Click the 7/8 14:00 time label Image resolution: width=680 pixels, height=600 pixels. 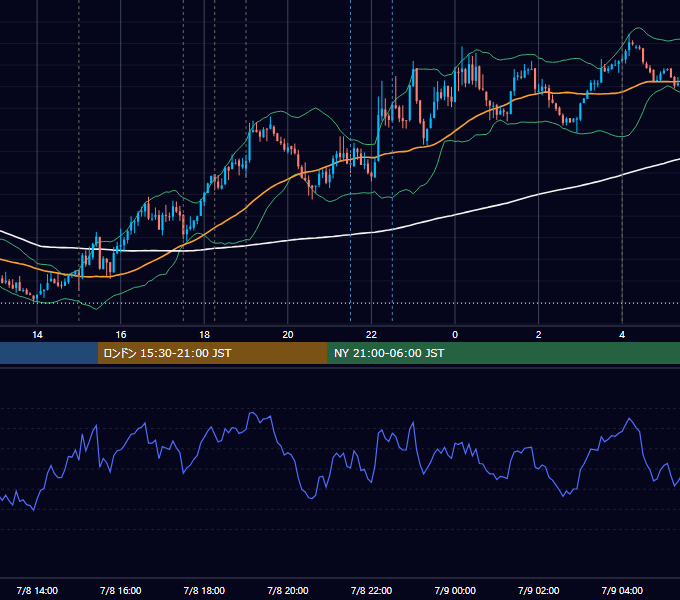[x=37, y=590]
